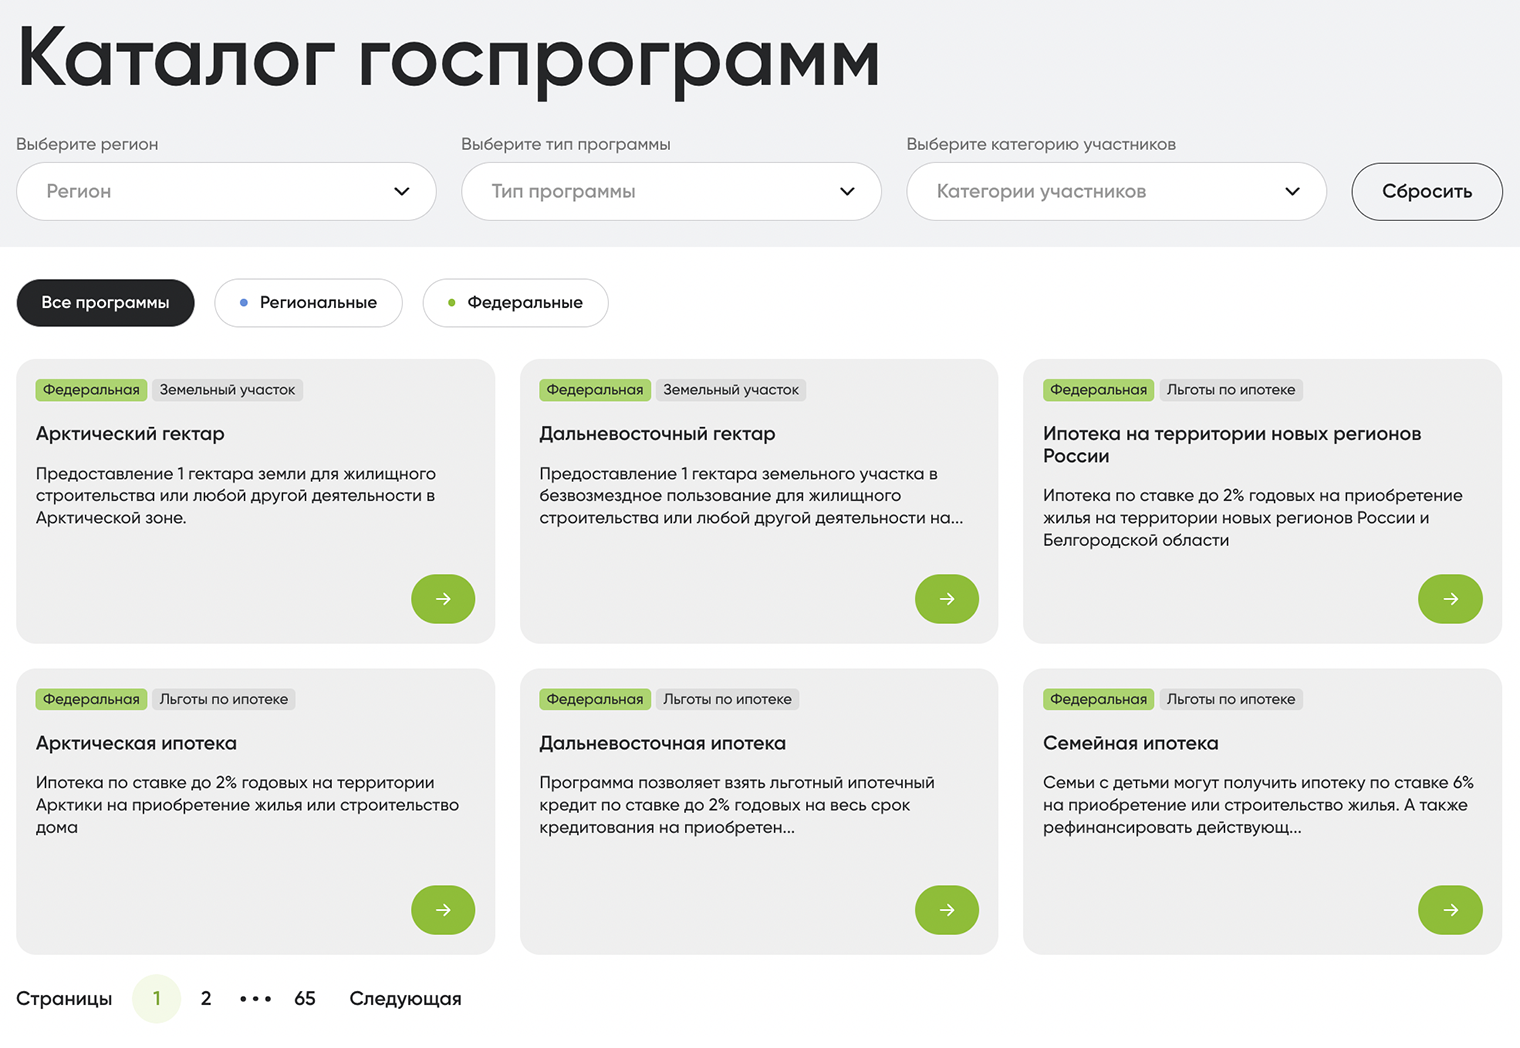Select the Все программы tab
Viewport: 1520px width, 1048px height.
(x=105, y=303)
